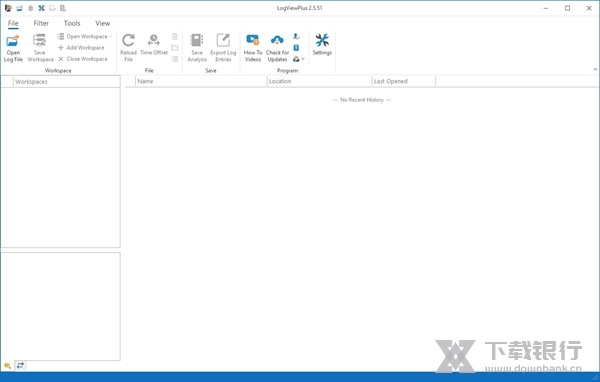Click the search icon at bottom left

(x=7, y=366)
